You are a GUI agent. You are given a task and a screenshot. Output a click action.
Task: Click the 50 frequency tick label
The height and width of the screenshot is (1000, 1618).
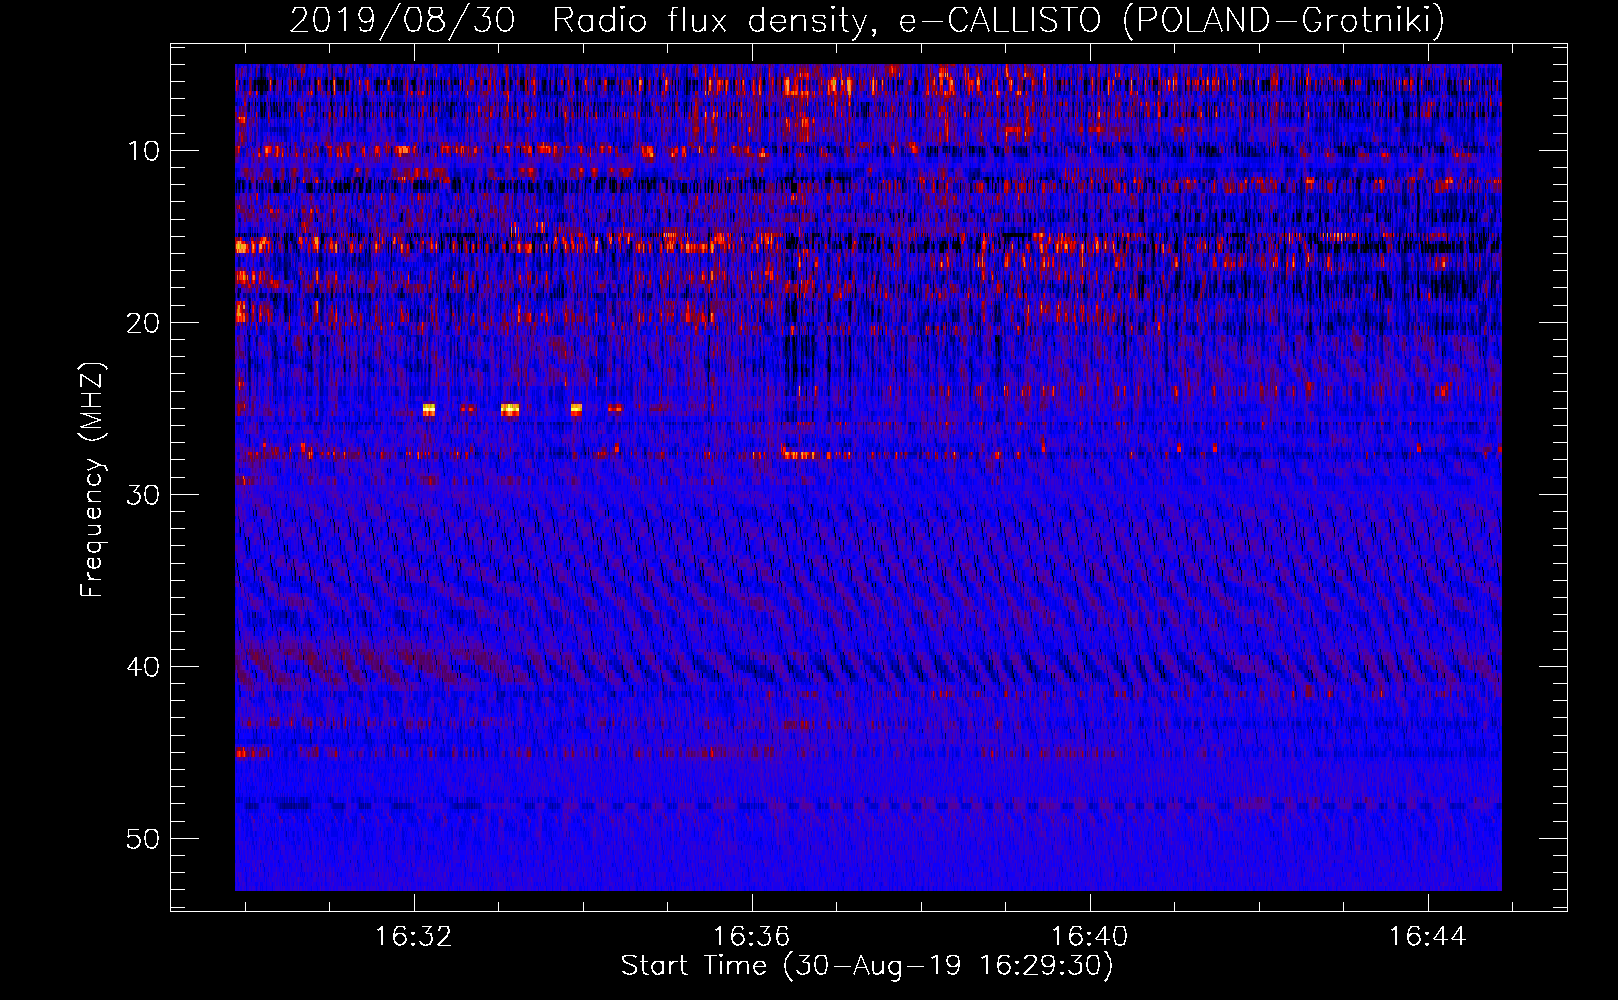click(x=144, y=839)
